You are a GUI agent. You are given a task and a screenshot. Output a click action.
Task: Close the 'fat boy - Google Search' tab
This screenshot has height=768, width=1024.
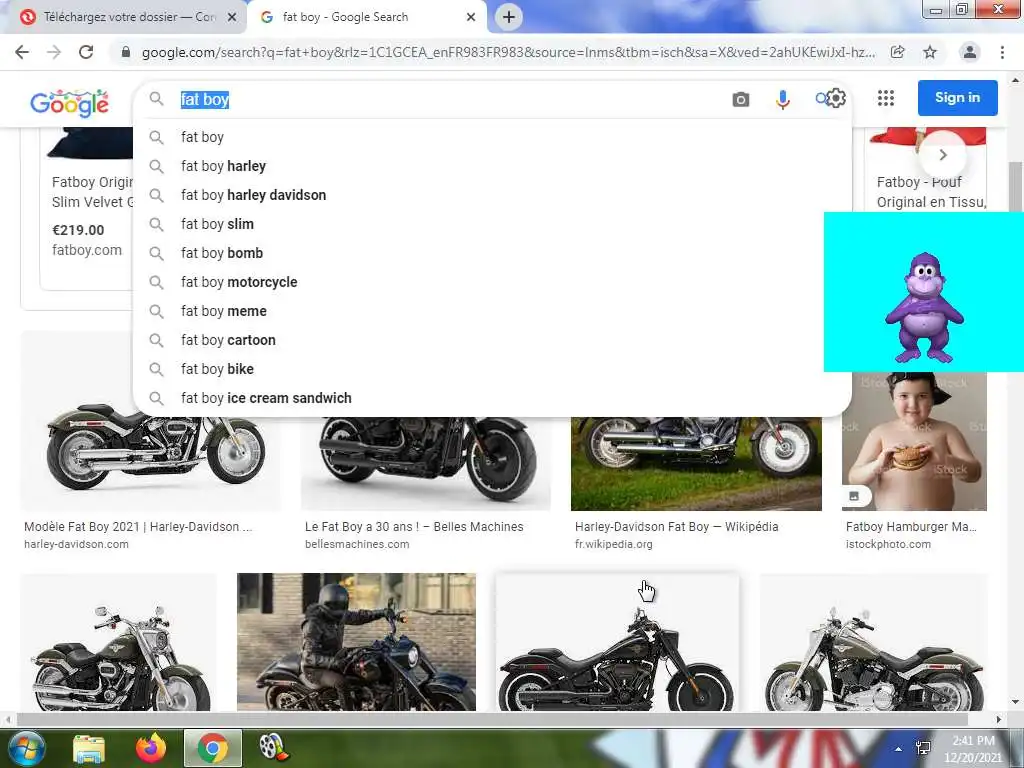(x=471, y=17)
